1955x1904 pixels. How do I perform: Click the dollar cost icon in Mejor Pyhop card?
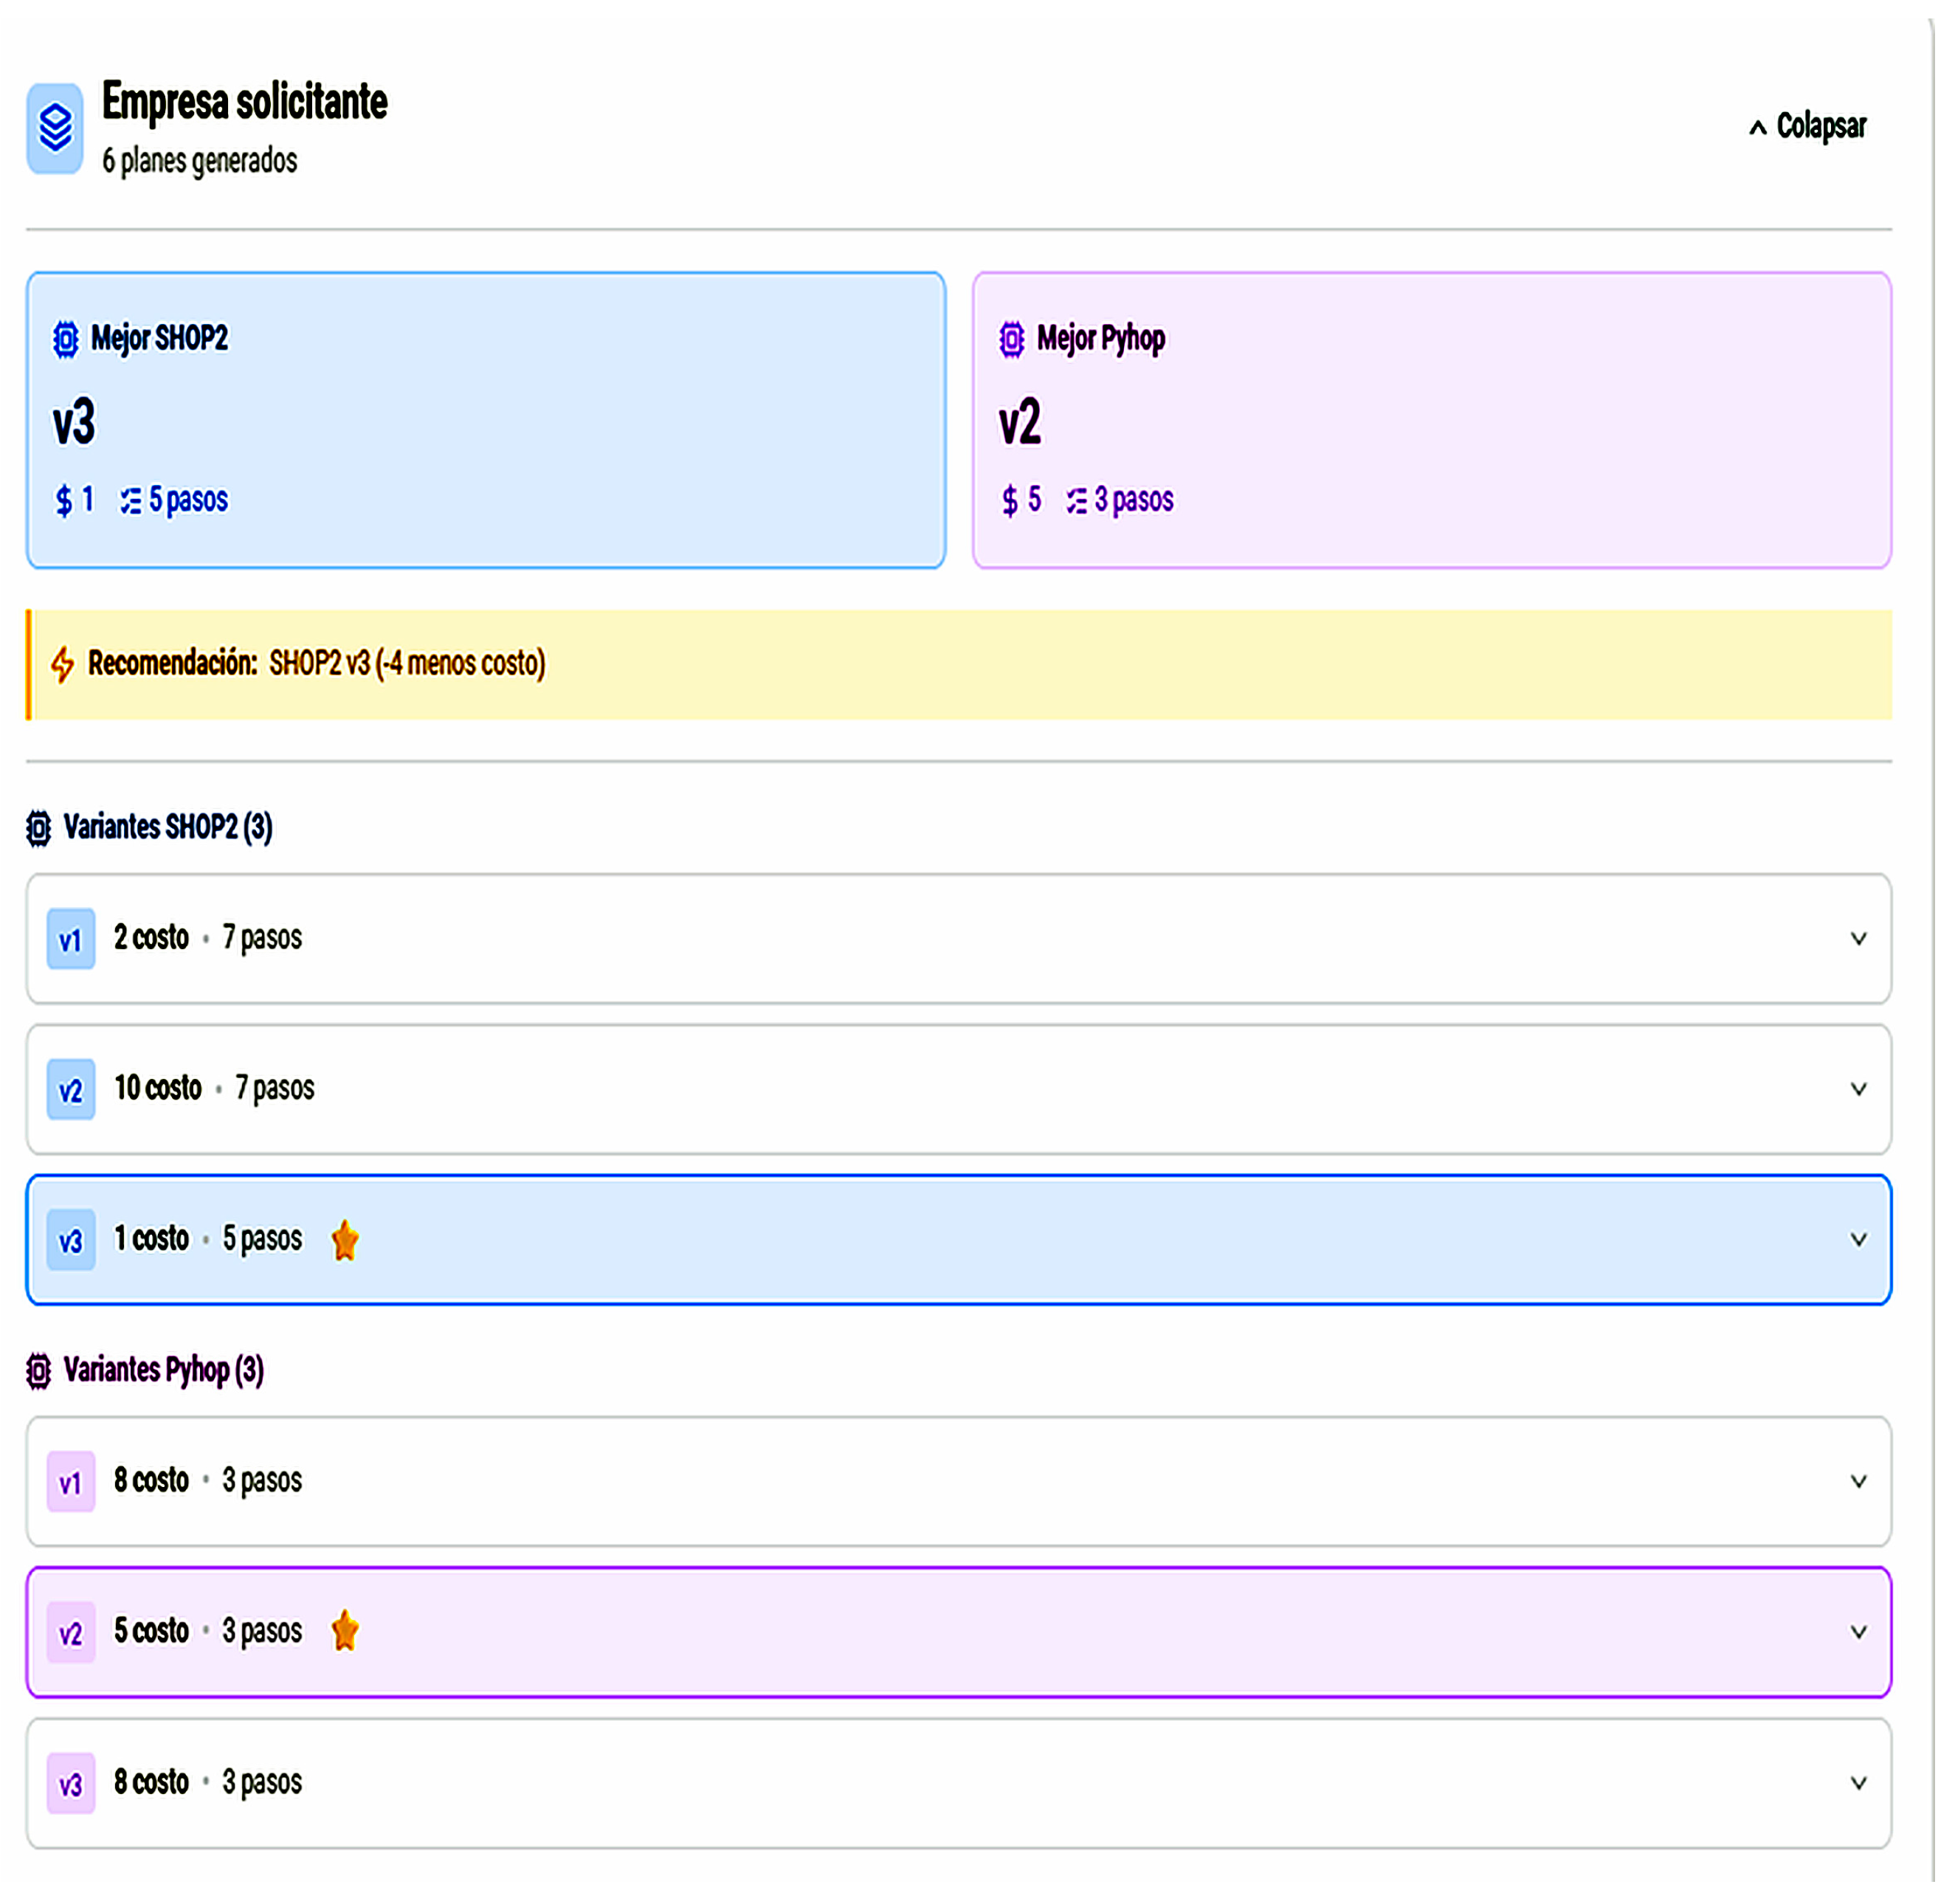click(x=1009, y=500)
